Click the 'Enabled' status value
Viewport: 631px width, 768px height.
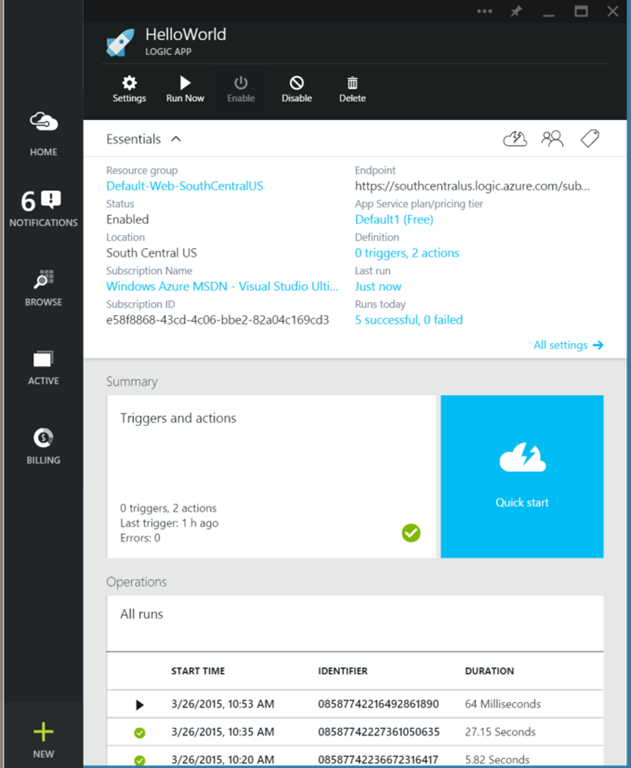coord(127,219)
